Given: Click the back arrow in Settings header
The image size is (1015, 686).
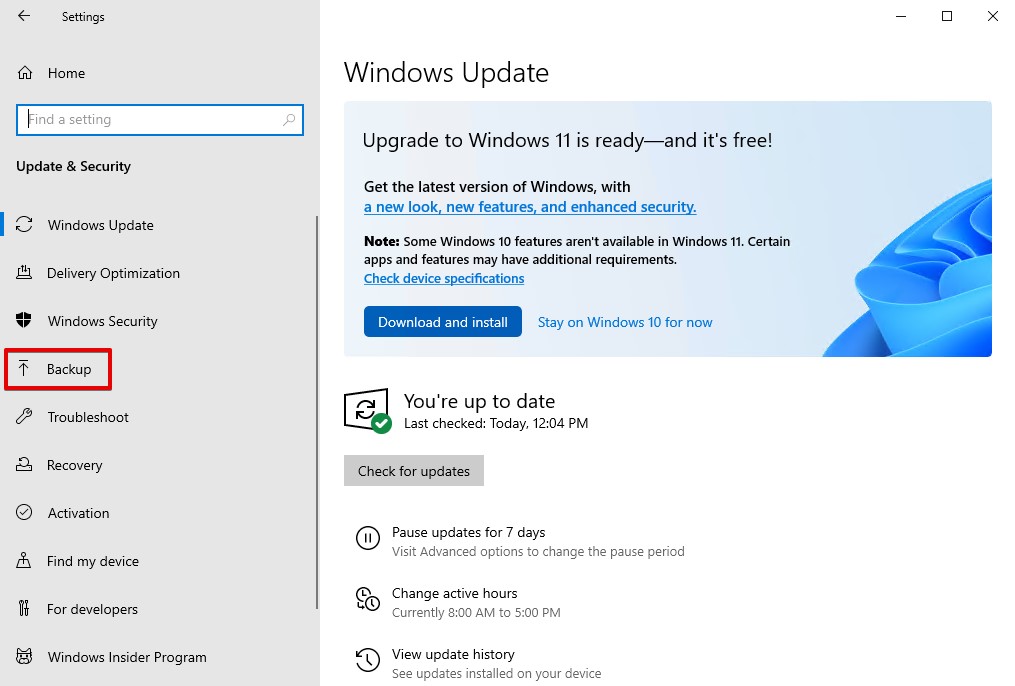Looking at the screenshot, I should [24, 16].
